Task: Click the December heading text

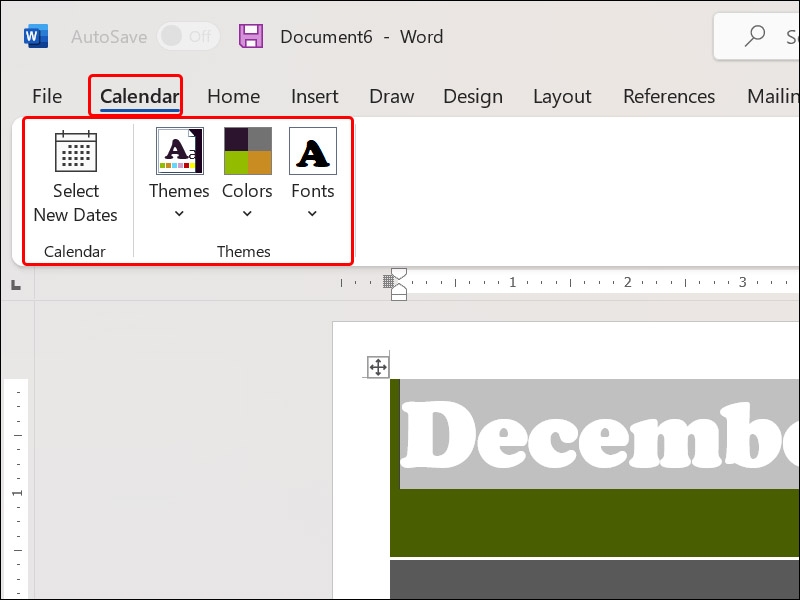Action: pos(600,434)
